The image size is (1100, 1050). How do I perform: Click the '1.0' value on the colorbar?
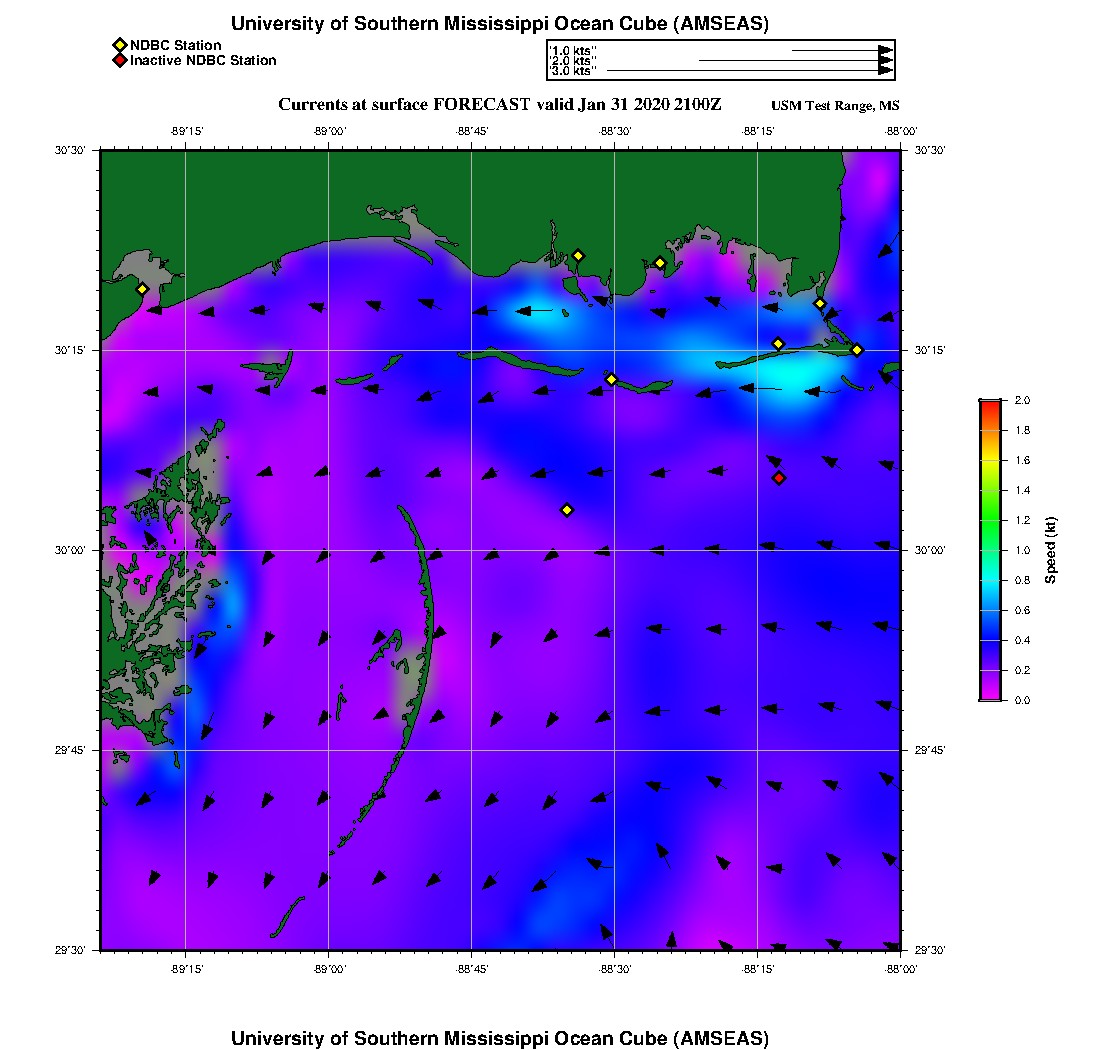point(1023,551)
